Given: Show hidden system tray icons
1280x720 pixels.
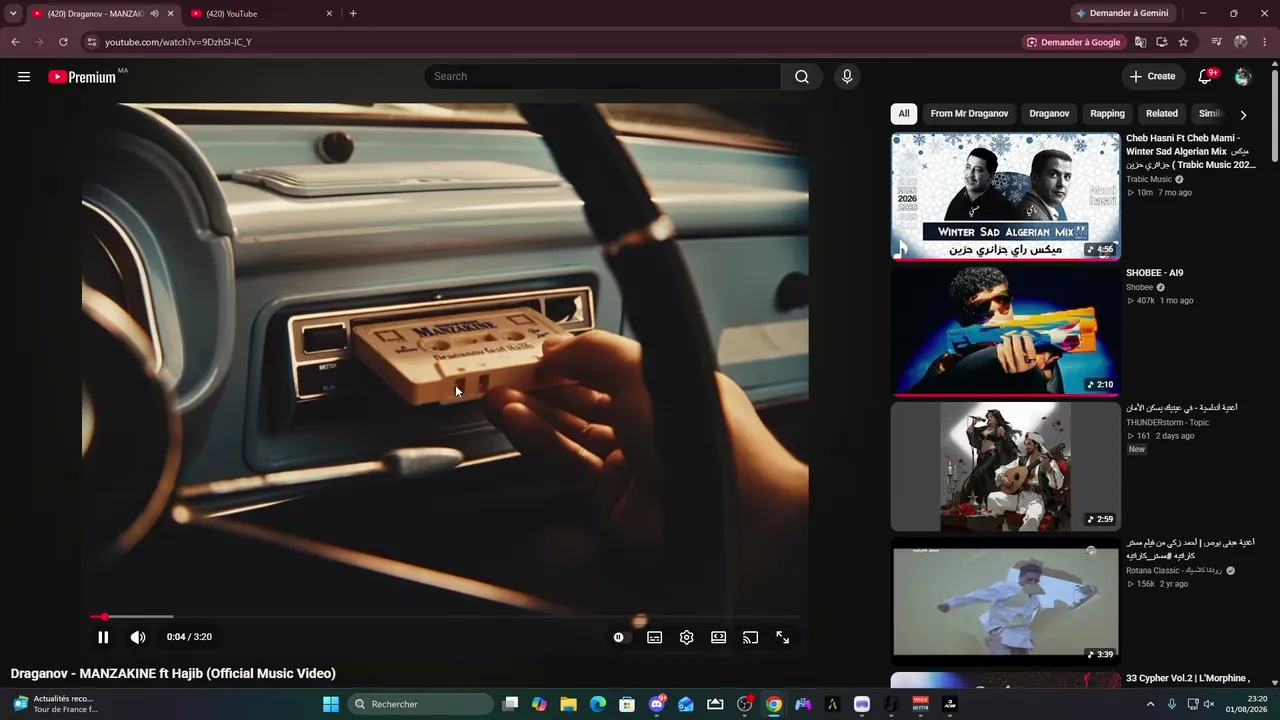Looking at the screenshot, I should click(1150, 704).
